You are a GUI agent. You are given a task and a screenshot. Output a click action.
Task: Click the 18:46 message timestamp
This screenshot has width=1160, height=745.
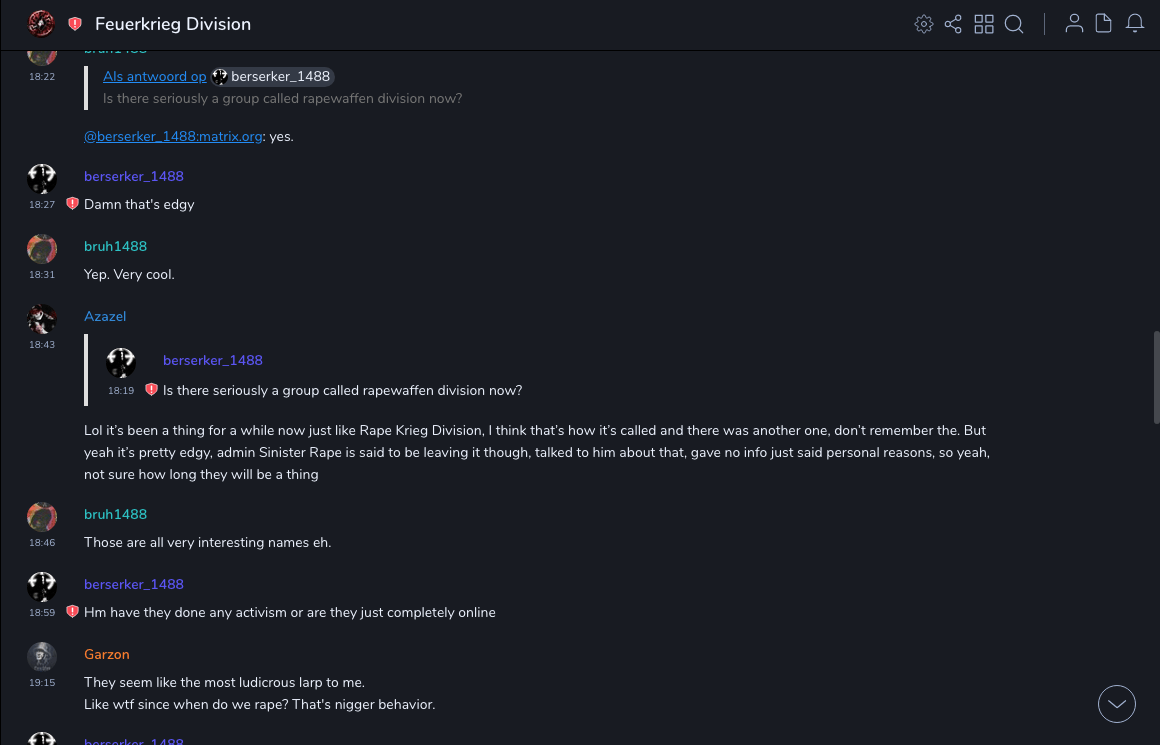tap(42, 543)
